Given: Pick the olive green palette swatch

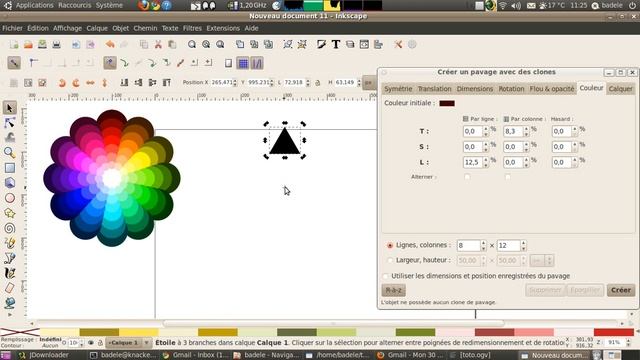Looking at the screenshot, I should [x=415, y=332].
